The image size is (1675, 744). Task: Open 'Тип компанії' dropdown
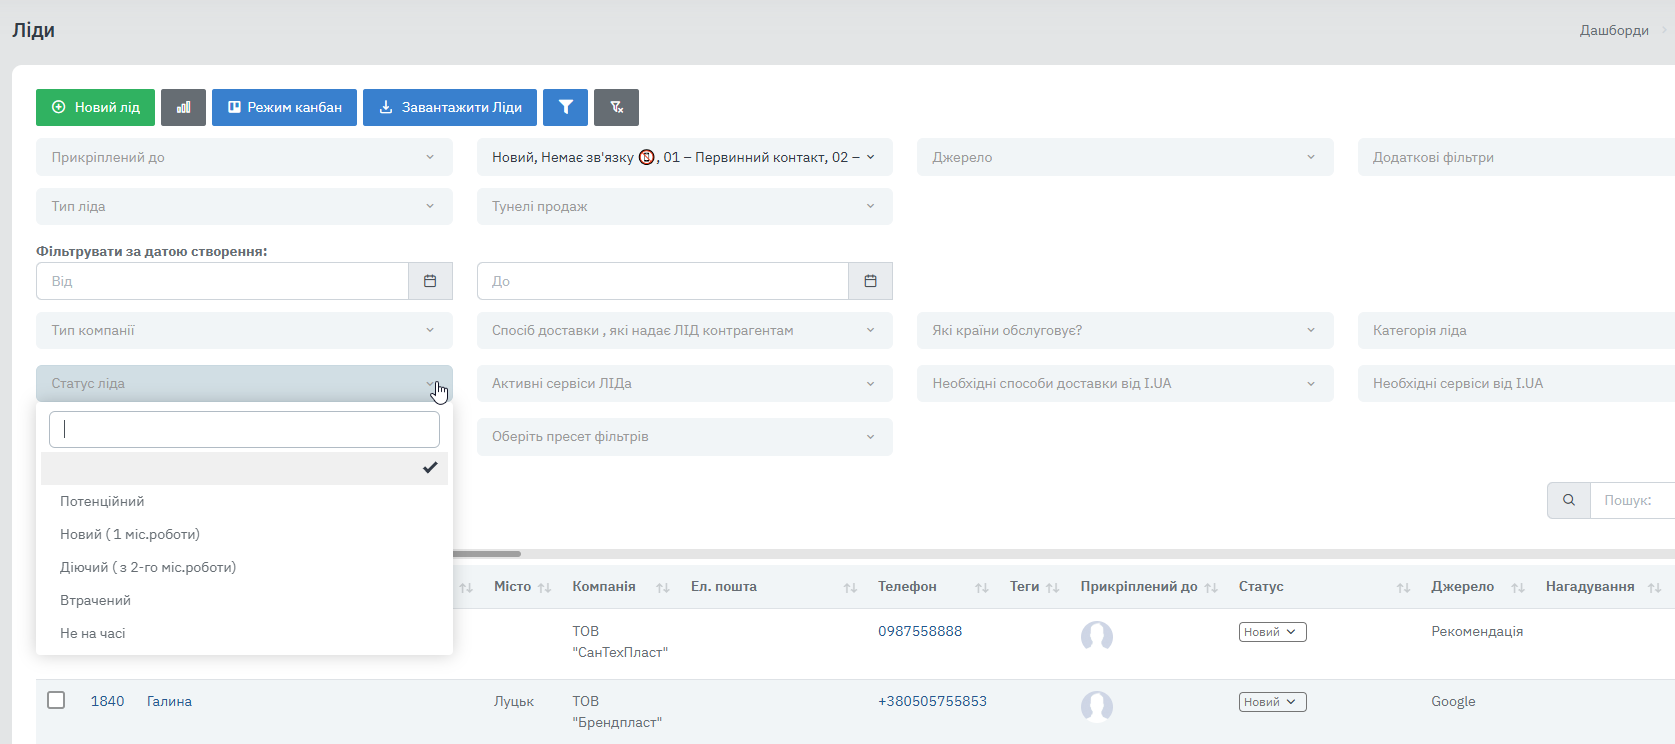pyautogui.click(x=244, y=330)
